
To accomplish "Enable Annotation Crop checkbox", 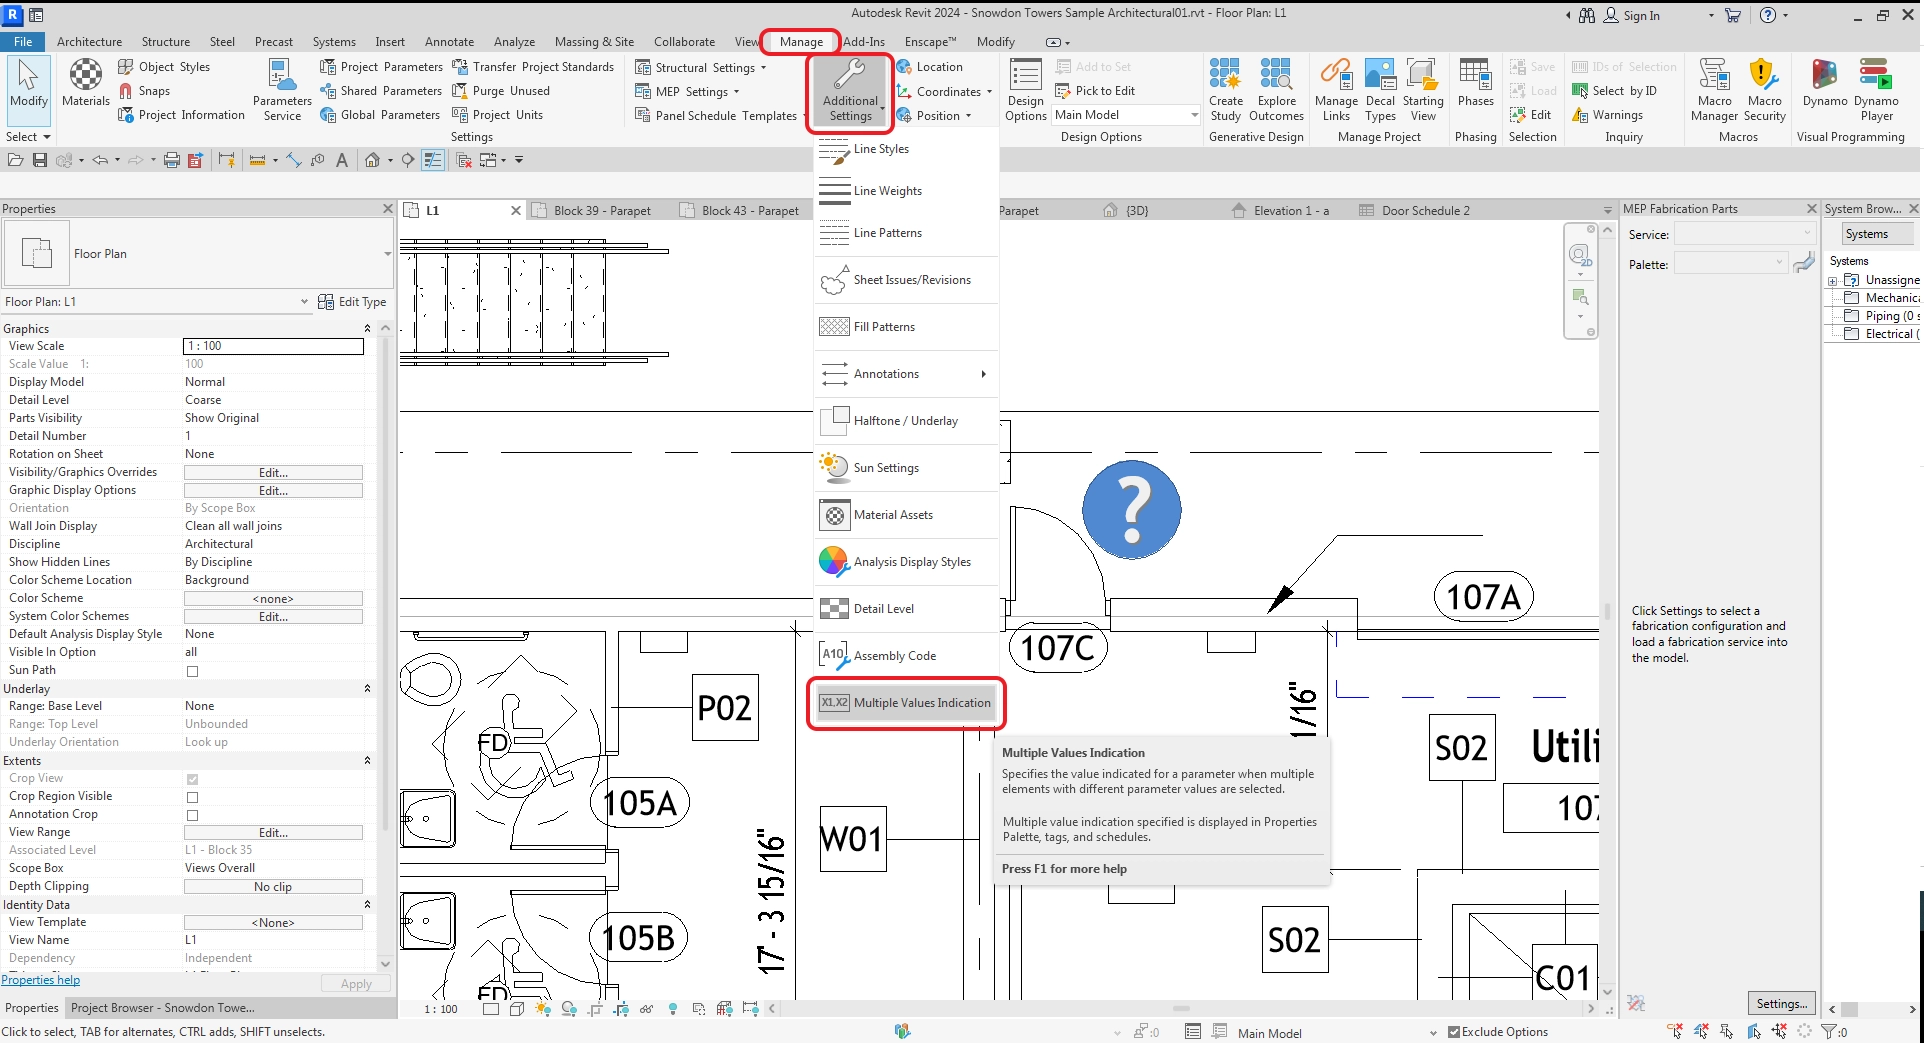I will click(192, 815).
